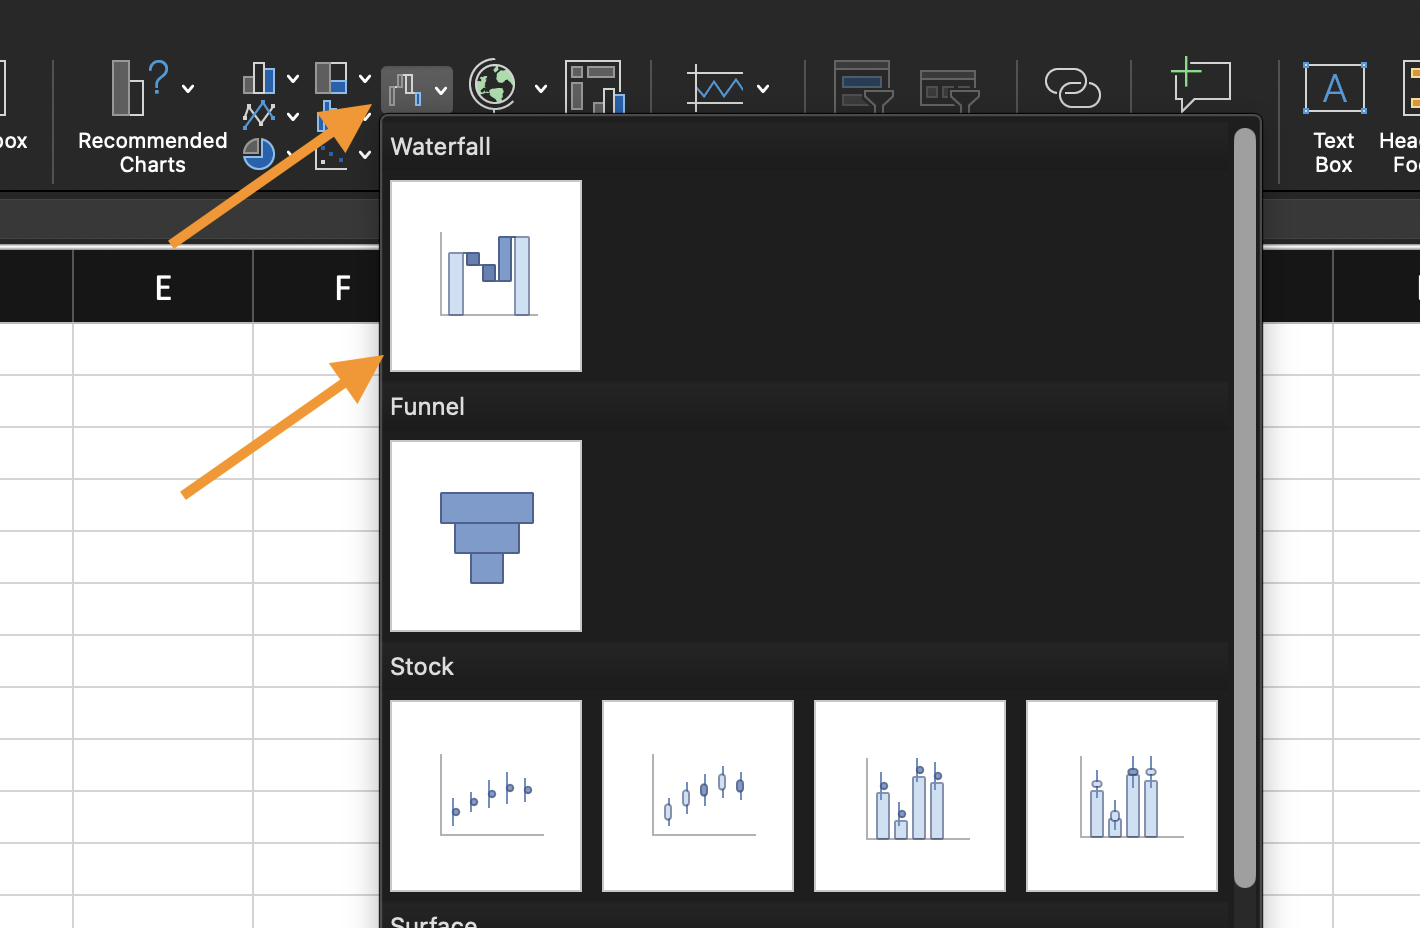Screen dimensions: 1420x928
Task: Select the column E header
Action: [163, 288]
